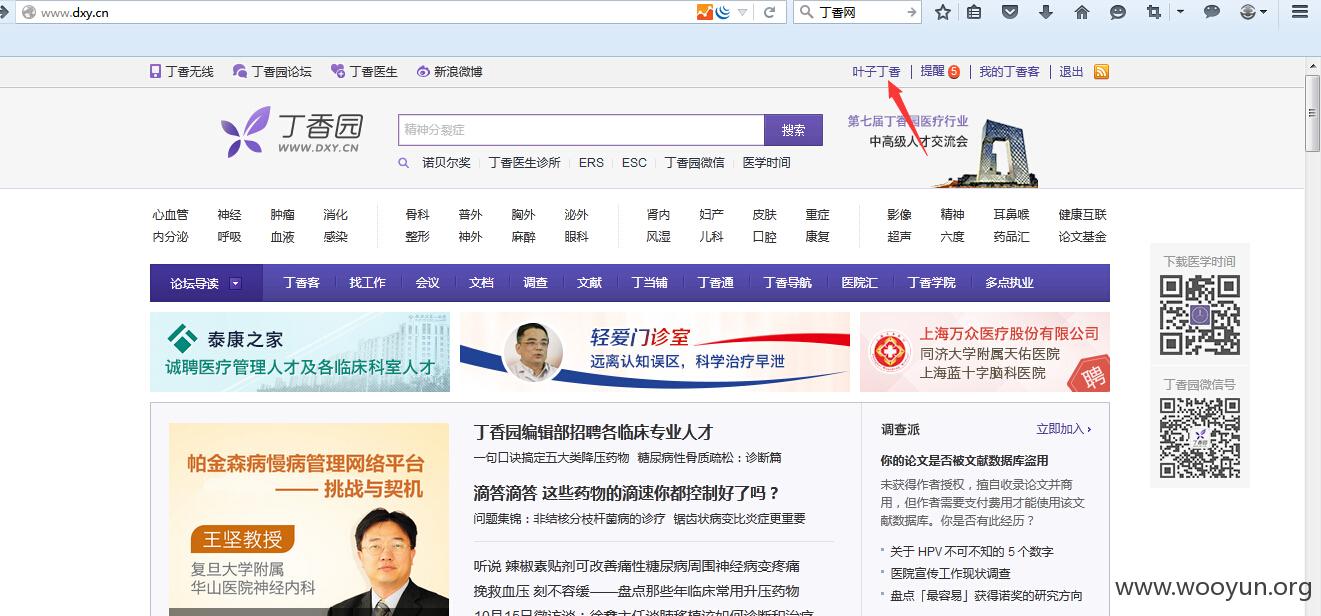
Task: Open the 丁香医生 link
Action: [x=364, y=71]
